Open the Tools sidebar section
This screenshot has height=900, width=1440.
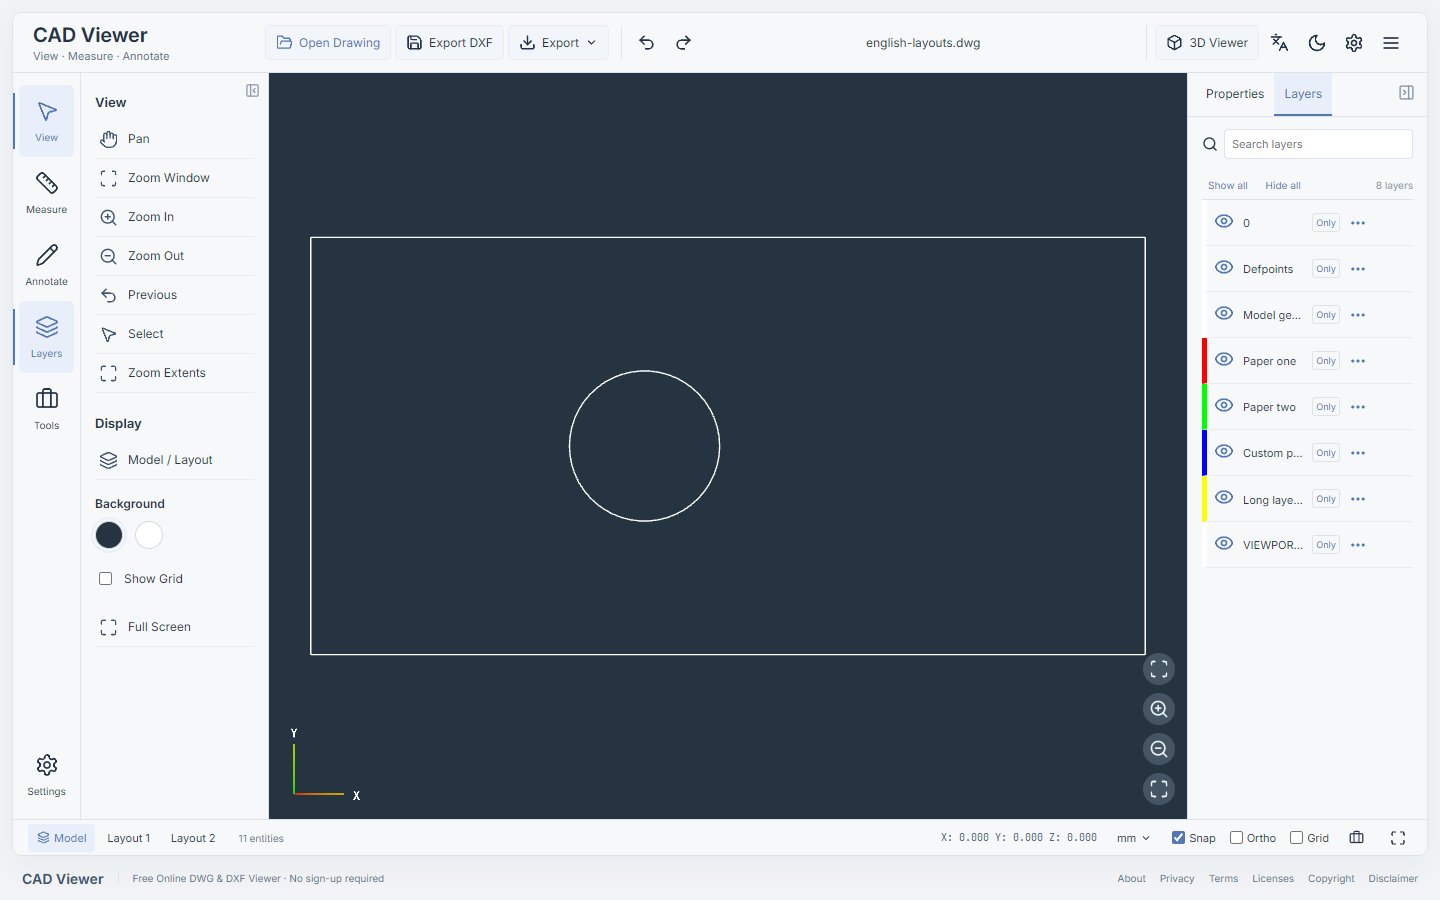click(46, 409)
